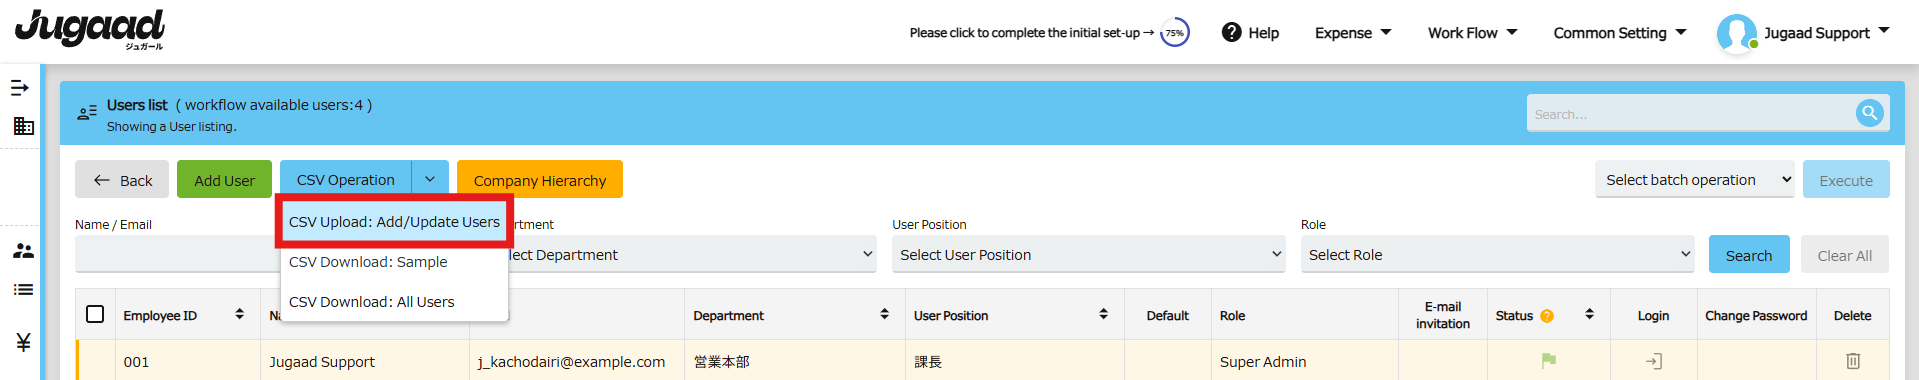
Task: Open the Common Setting dropdown menu
Action: pos(1620,33)
